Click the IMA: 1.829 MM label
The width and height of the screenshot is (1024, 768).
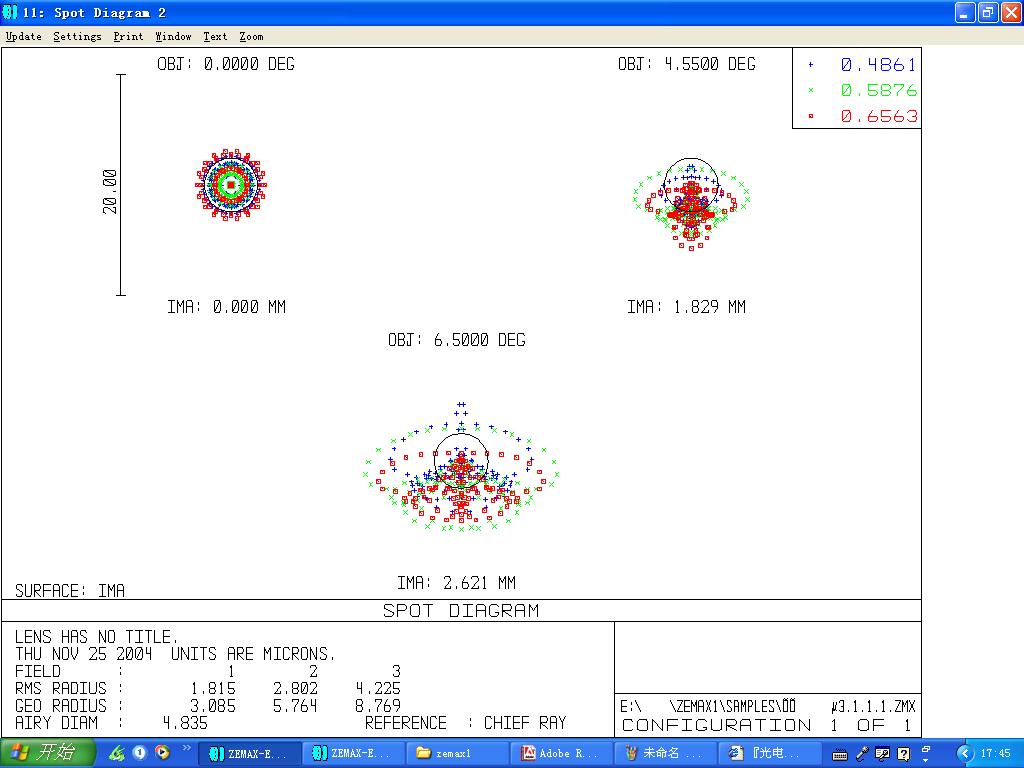pyautogui.click(x=686, y=307)
